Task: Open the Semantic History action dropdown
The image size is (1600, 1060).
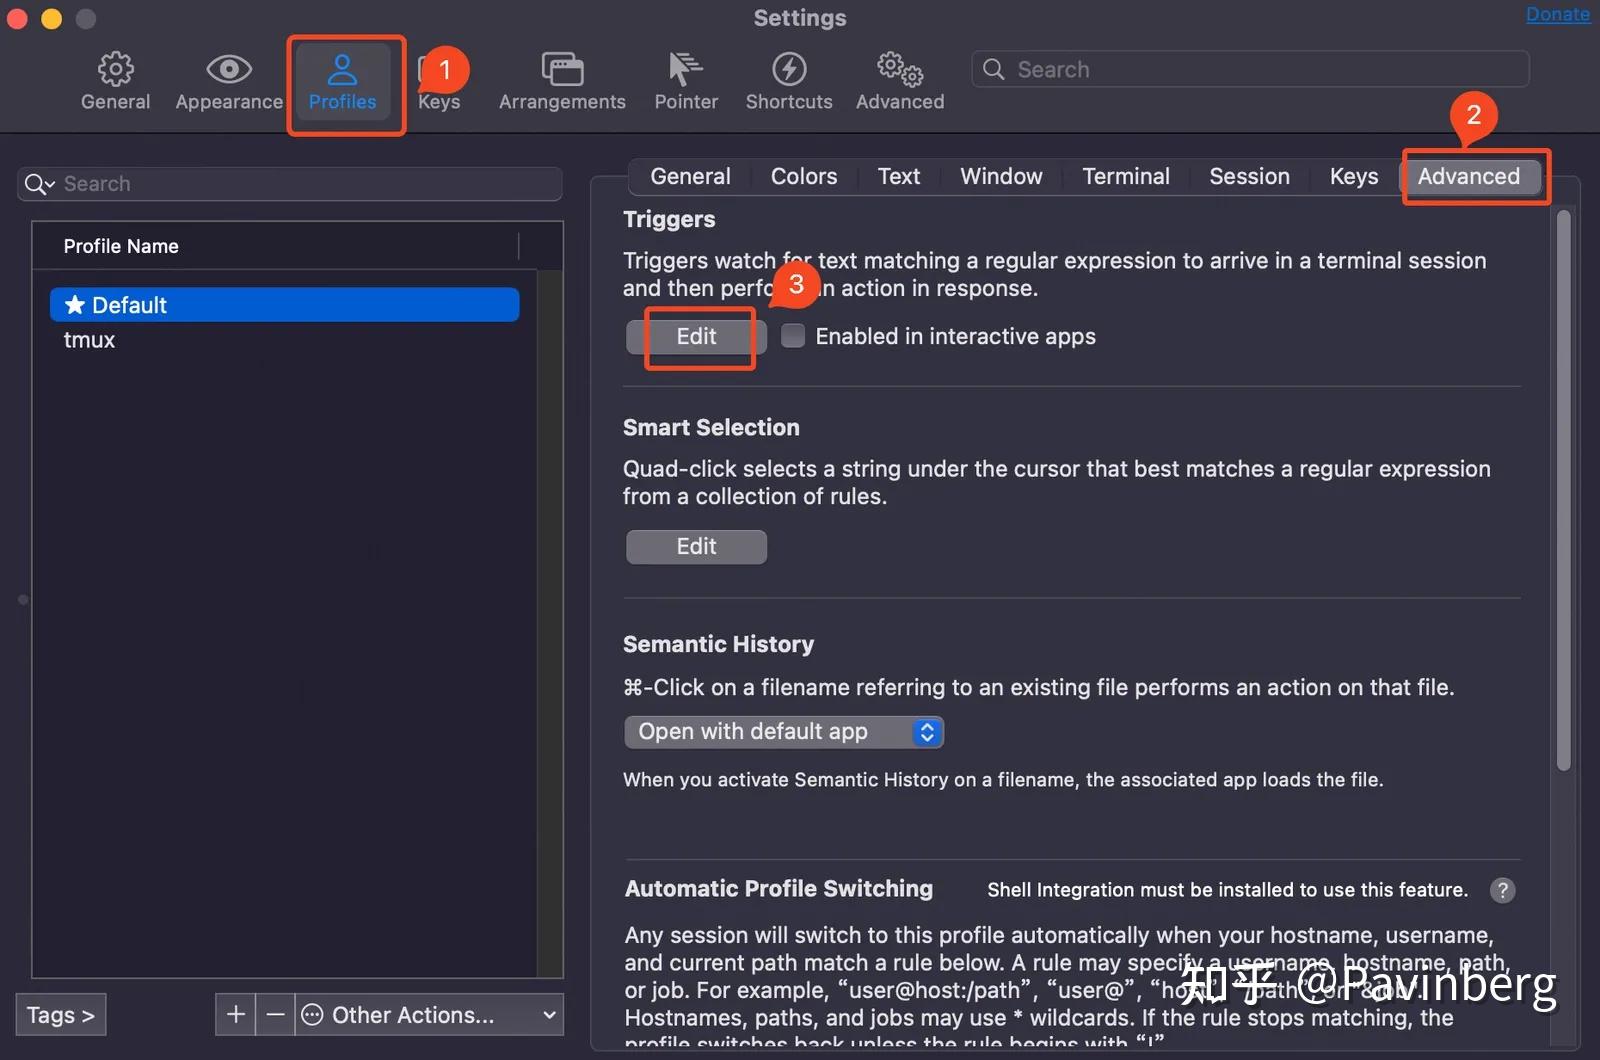Action: [x=784, y=731]
